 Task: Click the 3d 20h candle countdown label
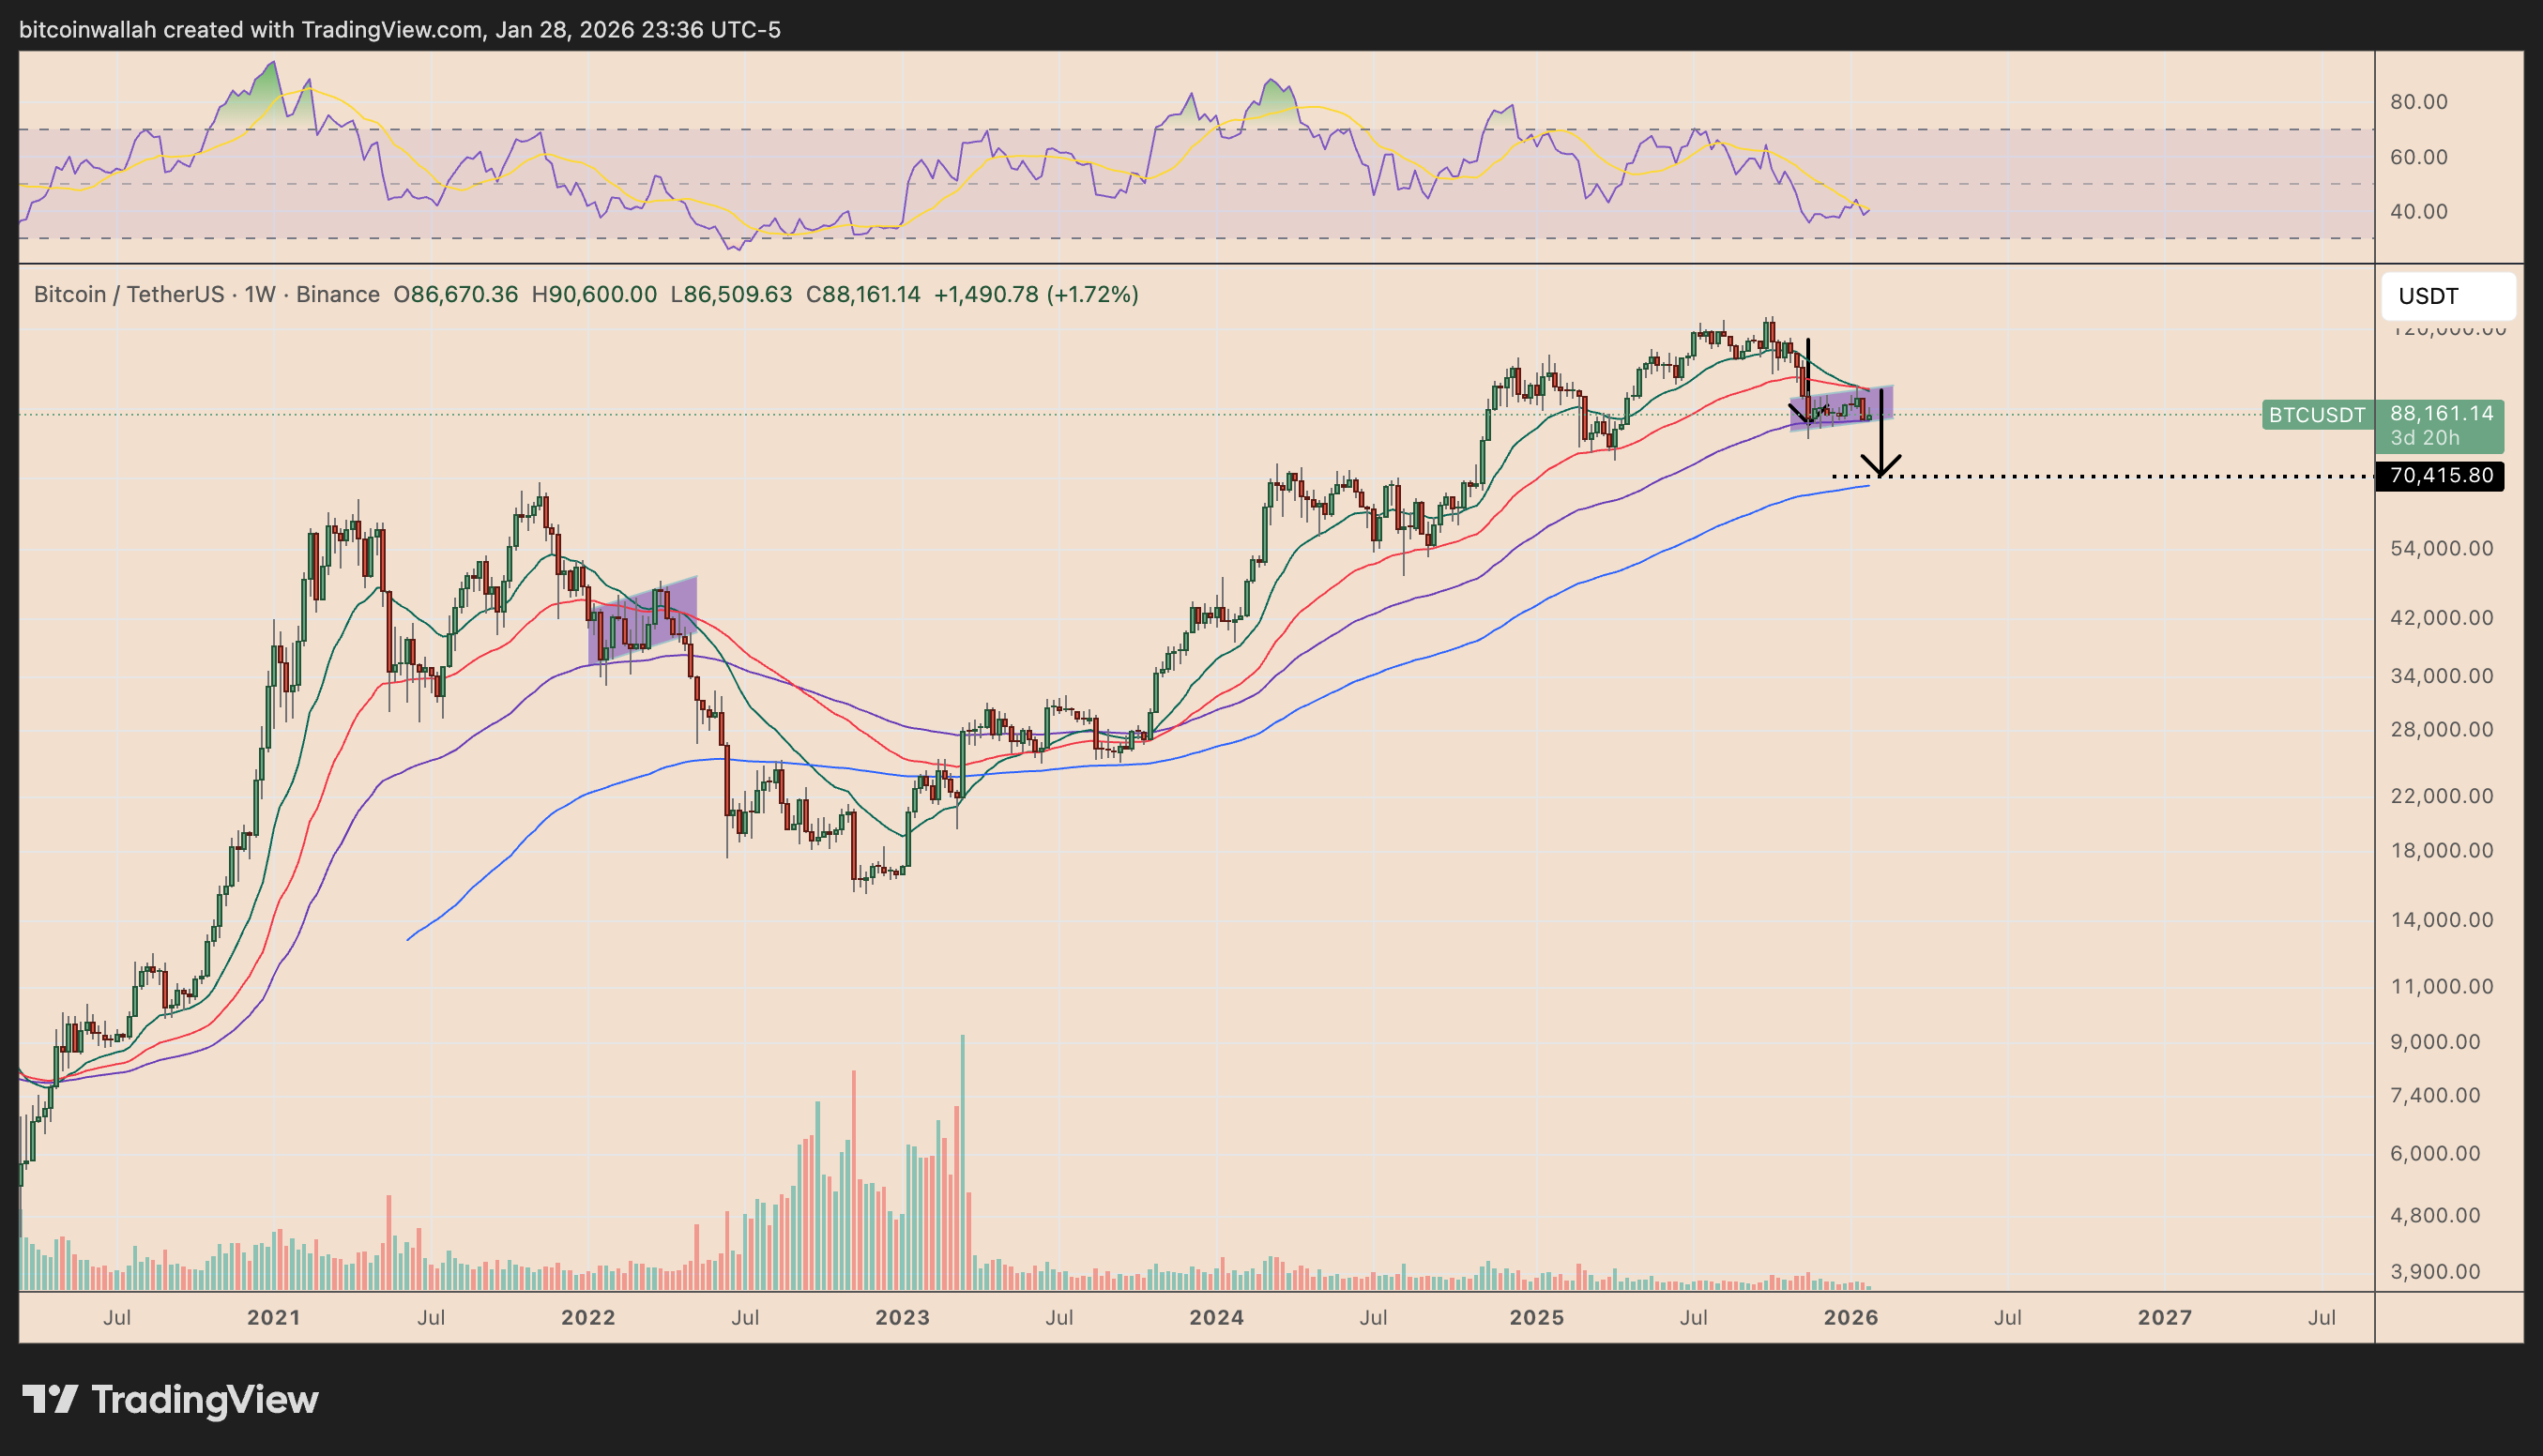pos(2424,438)
